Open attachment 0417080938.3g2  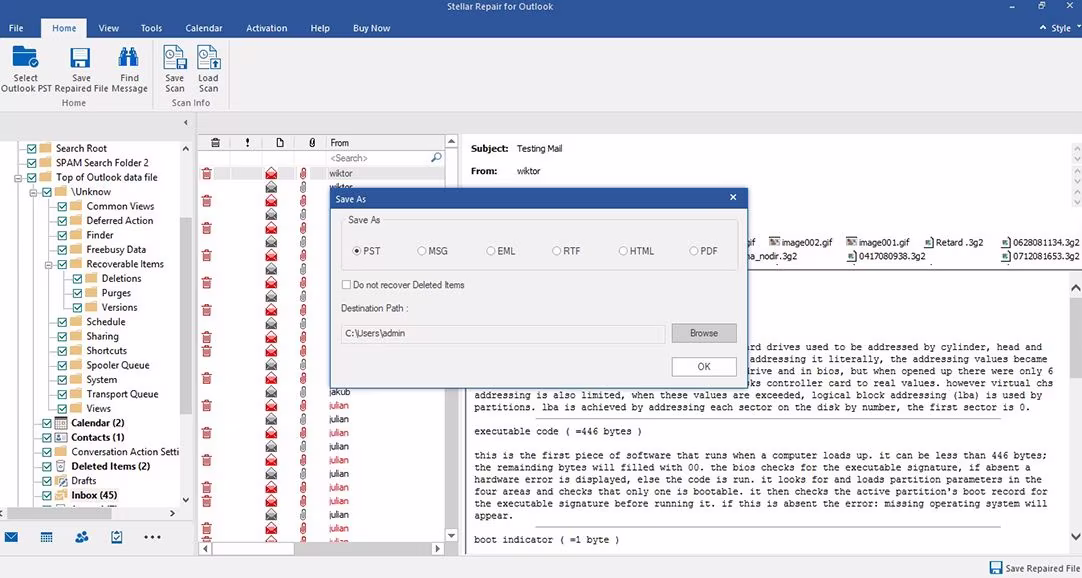[887, 257]
